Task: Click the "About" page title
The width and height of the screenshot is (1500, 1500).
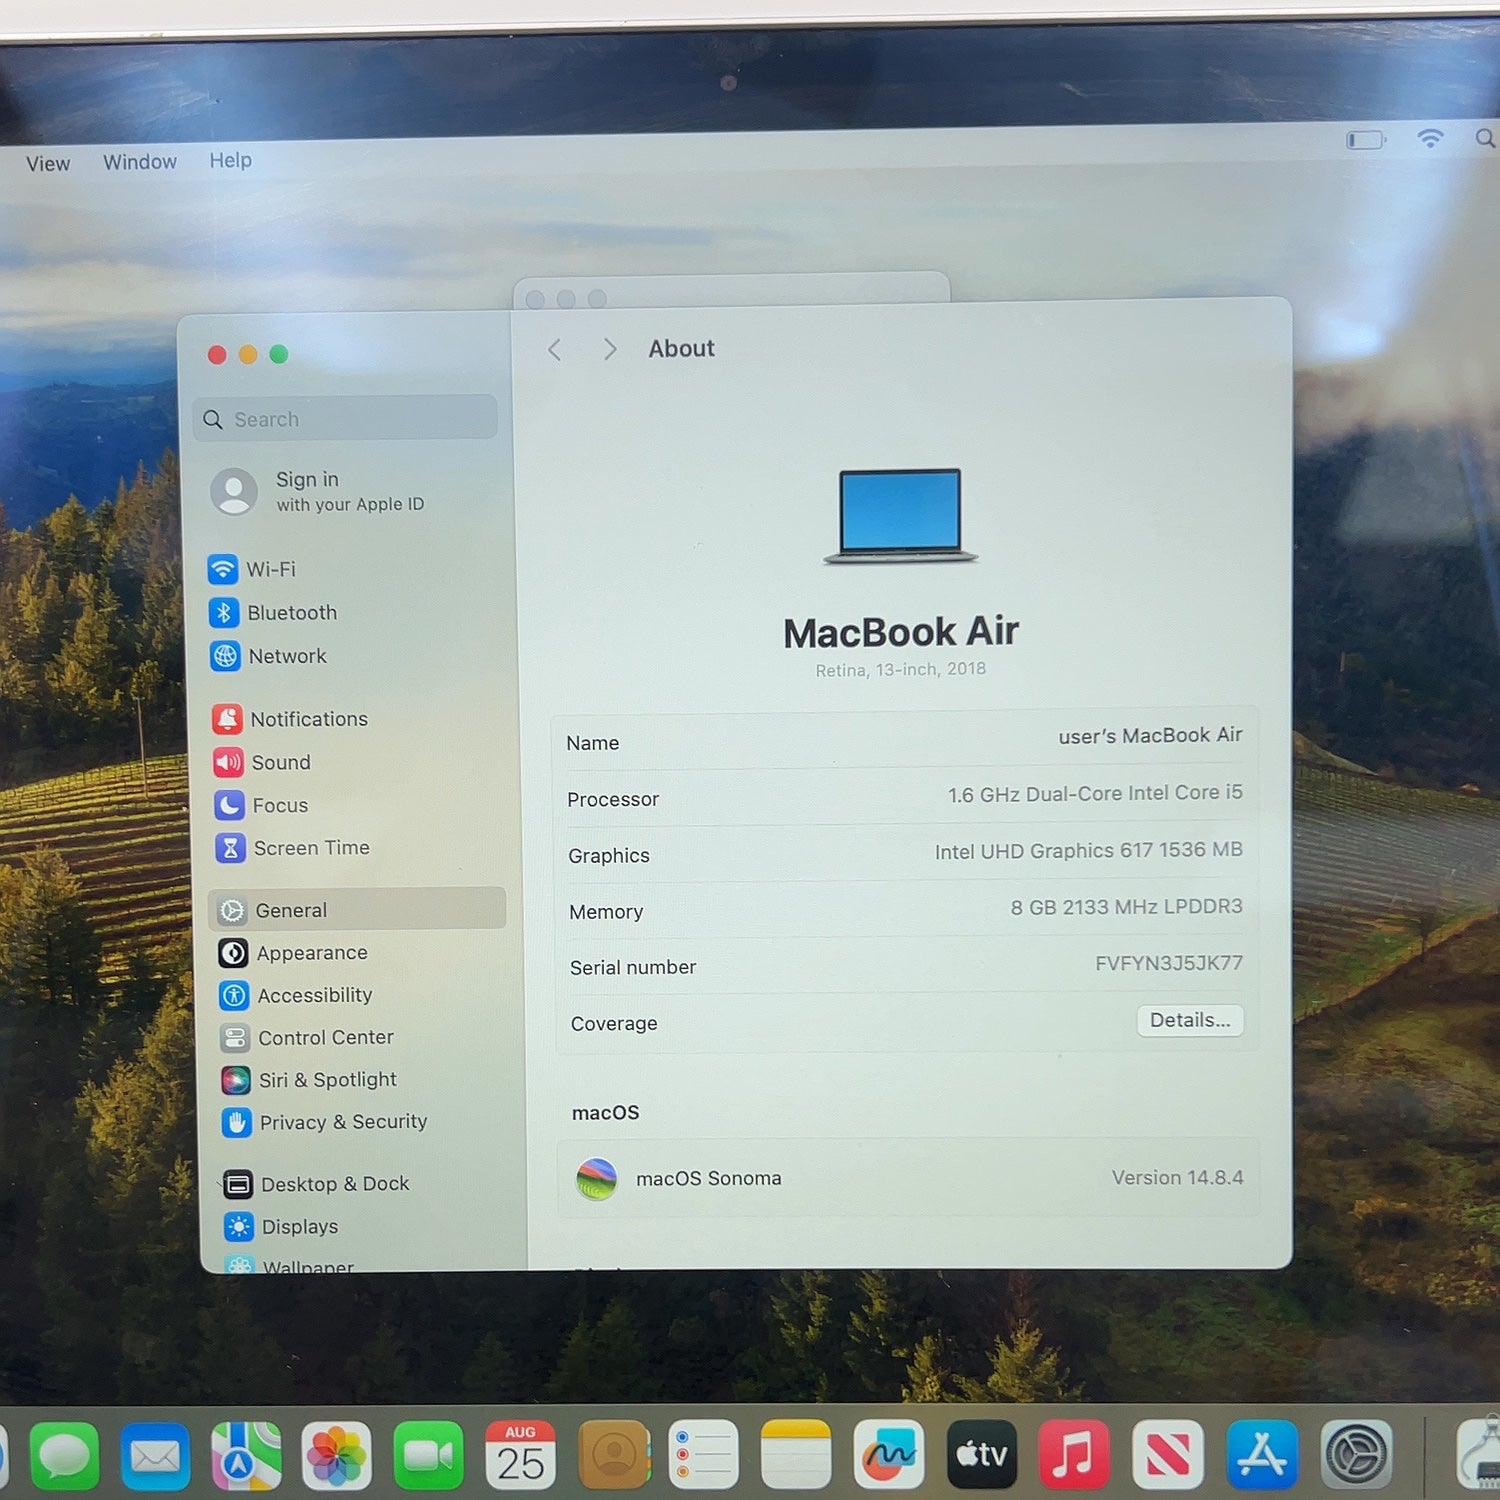Action: [681, 348]
